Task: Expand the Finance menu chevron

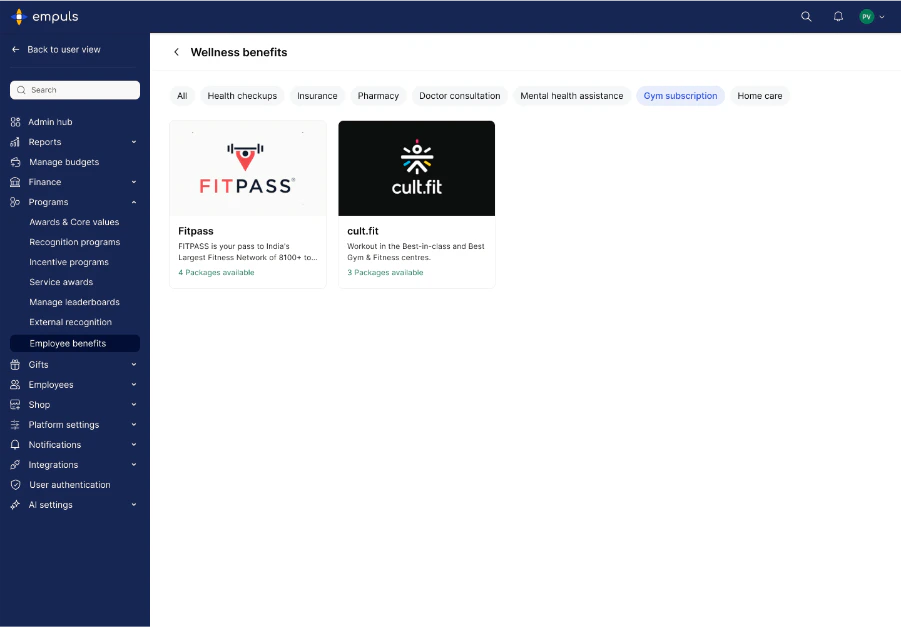Action: click(x=134, y=182)
